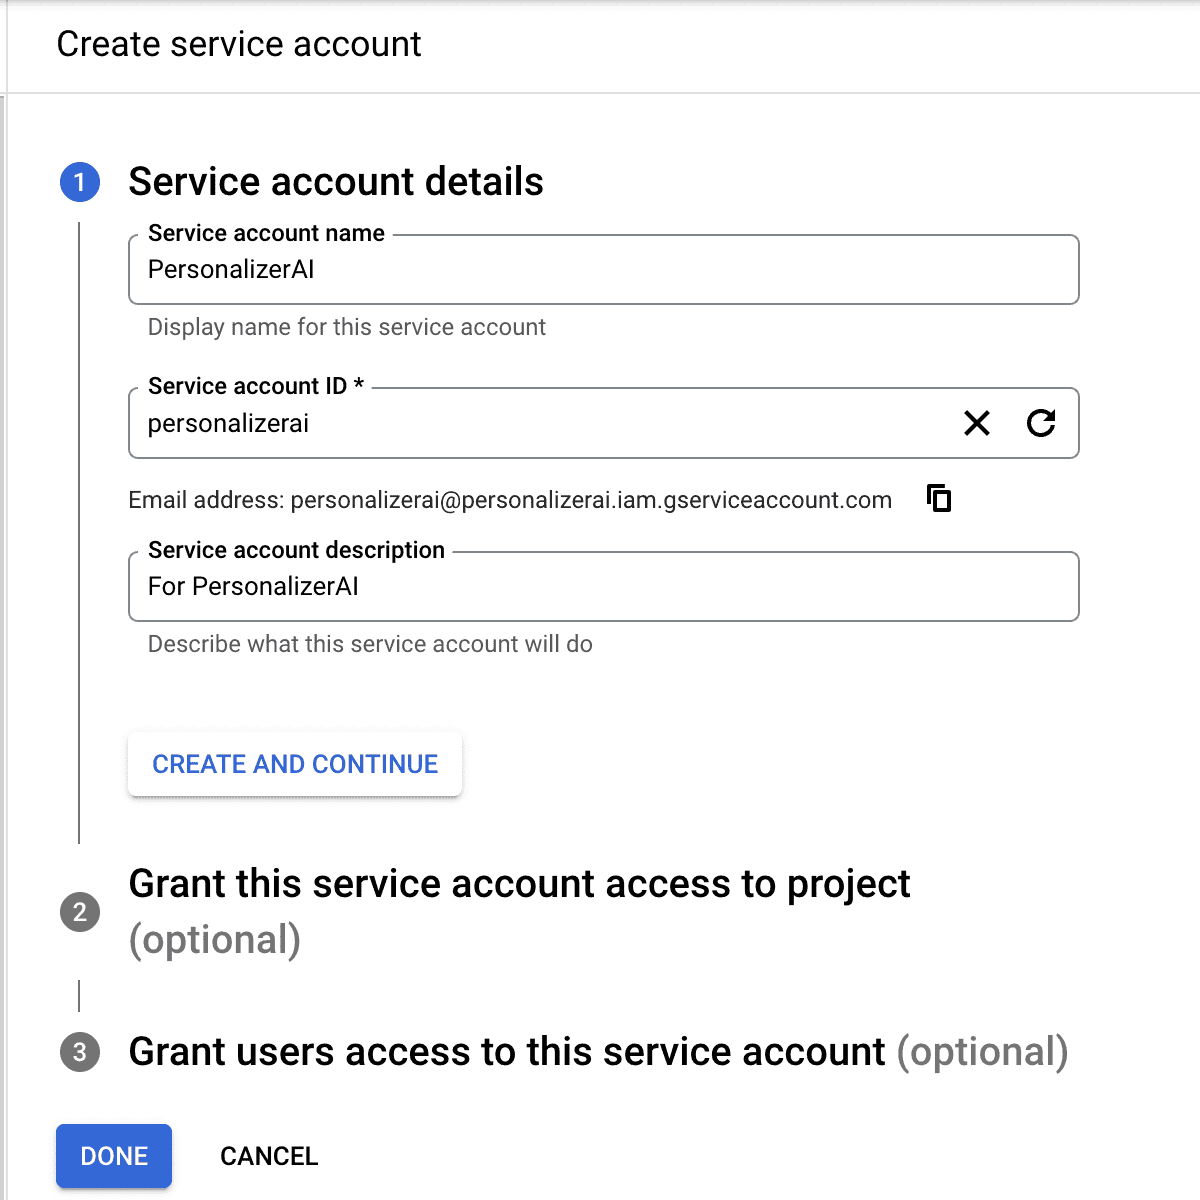Click the step 1 numbered circle indicator
The height and width of the screenshot is (1200, 1200).
[x=80, y=182]
